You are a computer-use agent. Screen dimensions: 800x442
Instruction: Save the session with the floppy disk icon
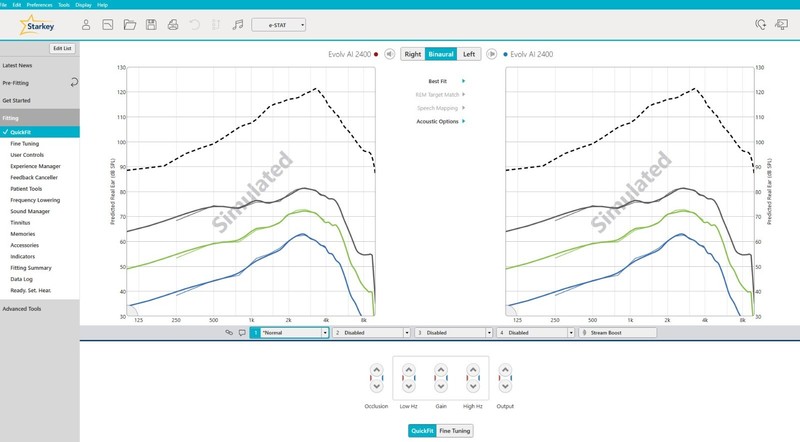[x=151, y=24]
